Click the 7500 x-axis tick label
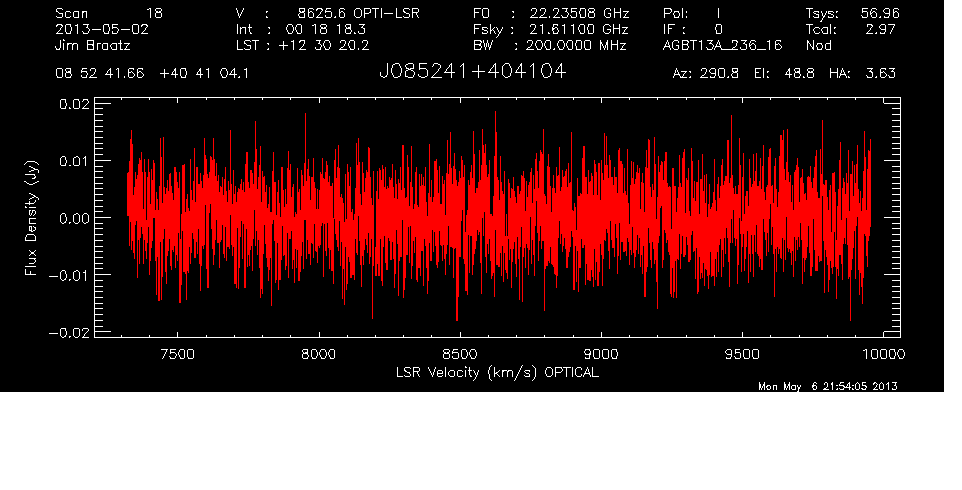The width and height of the screenshot is (962, 490). coord(177,354)
